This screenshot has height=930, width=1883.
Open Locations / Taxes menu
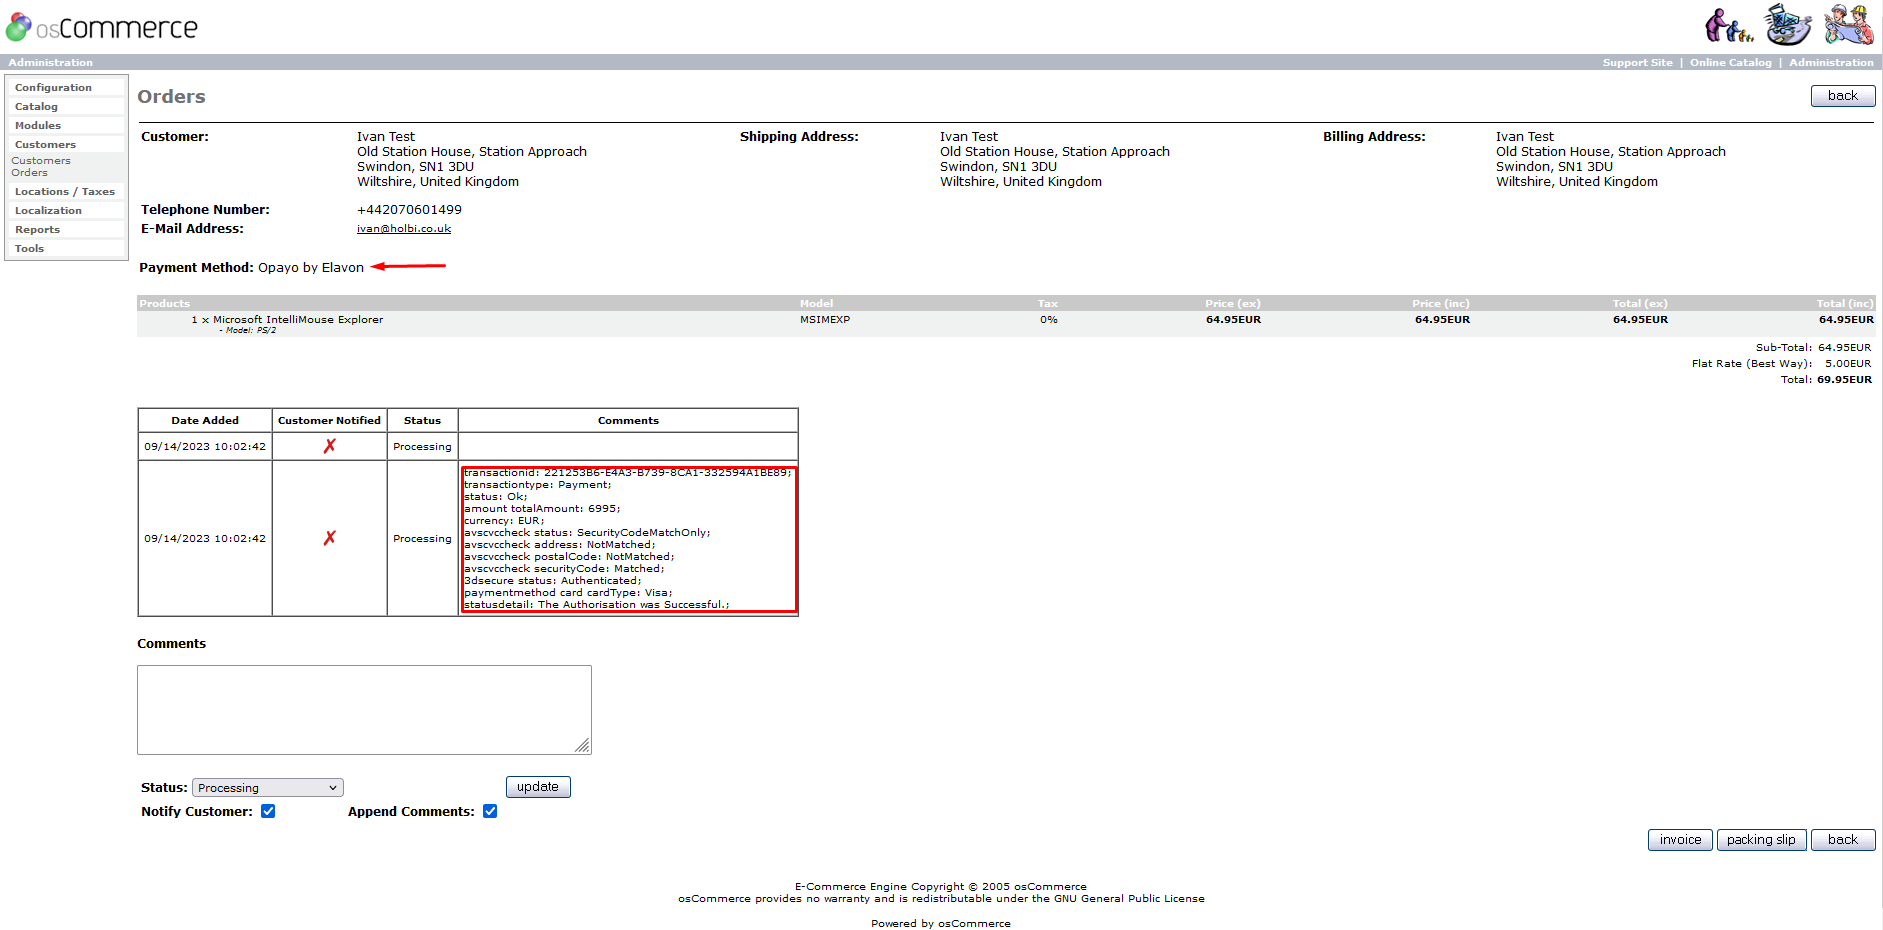[65, 192]
